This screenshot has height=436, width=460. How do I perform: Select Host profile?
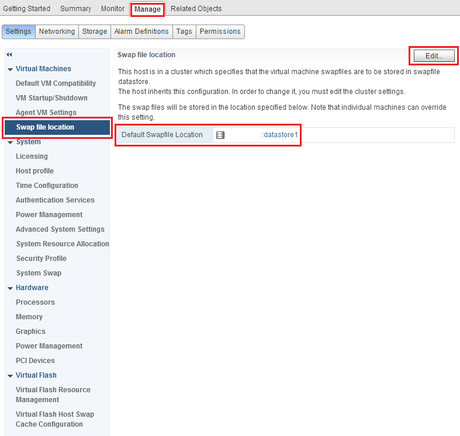click(x=35, y=171)
